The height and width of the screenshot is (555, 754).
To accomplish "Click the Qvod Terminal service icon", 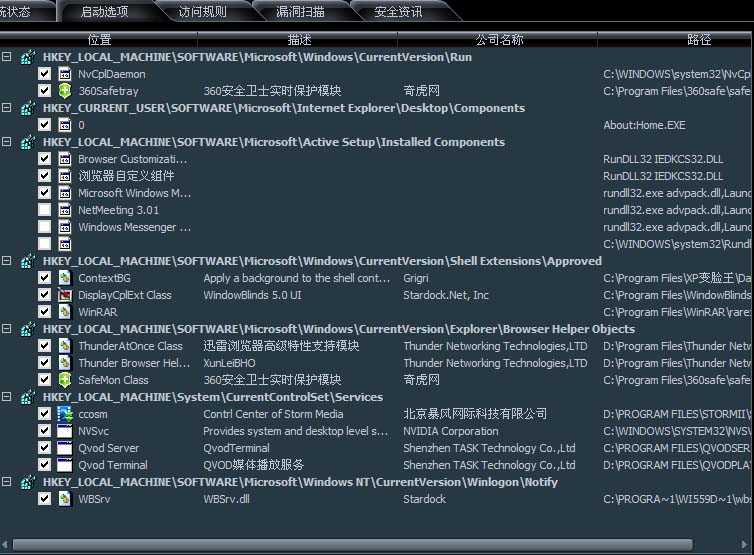I will click(x=64, y=465).
